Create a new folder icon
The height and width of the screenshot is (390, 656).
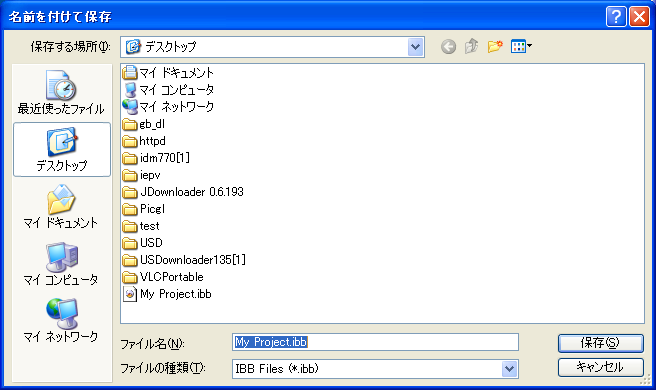click(495, 46)
